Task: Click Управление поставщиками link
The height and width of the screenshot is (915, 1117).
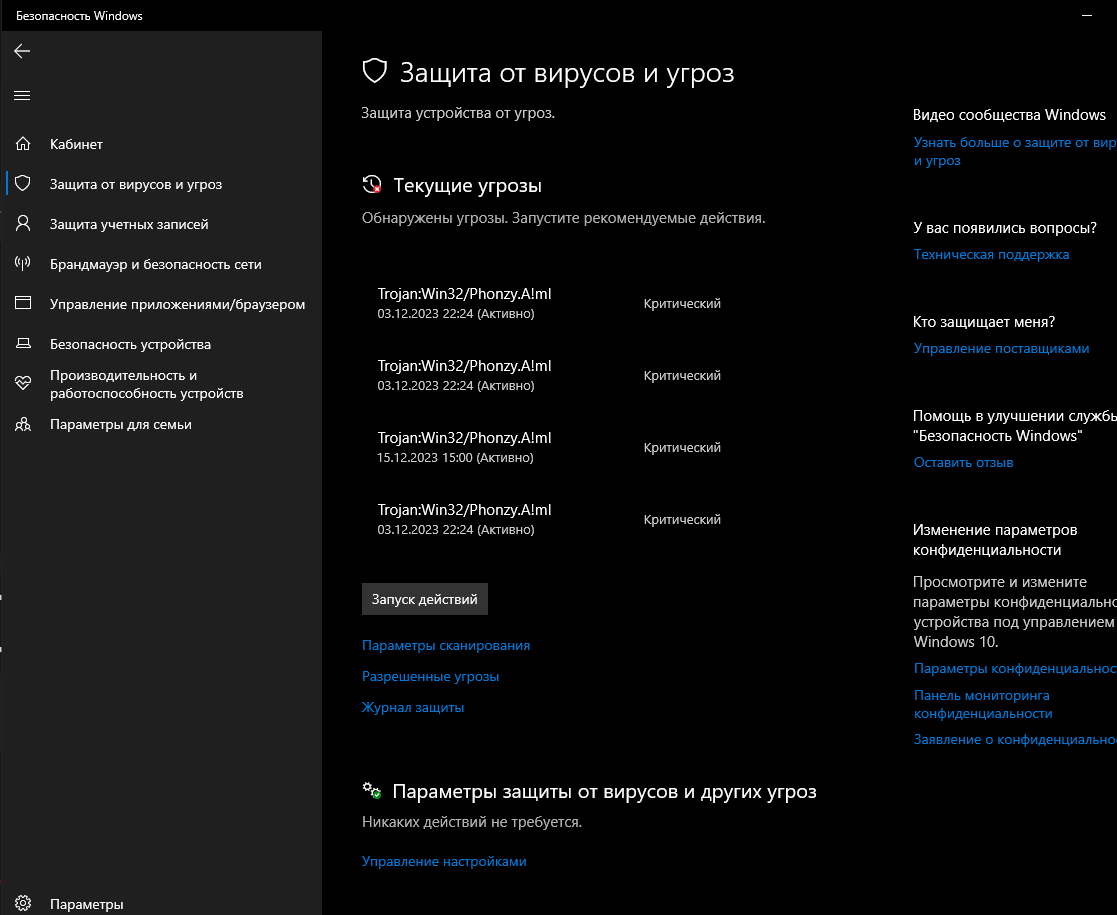Action: click(x=1001, y=348)
